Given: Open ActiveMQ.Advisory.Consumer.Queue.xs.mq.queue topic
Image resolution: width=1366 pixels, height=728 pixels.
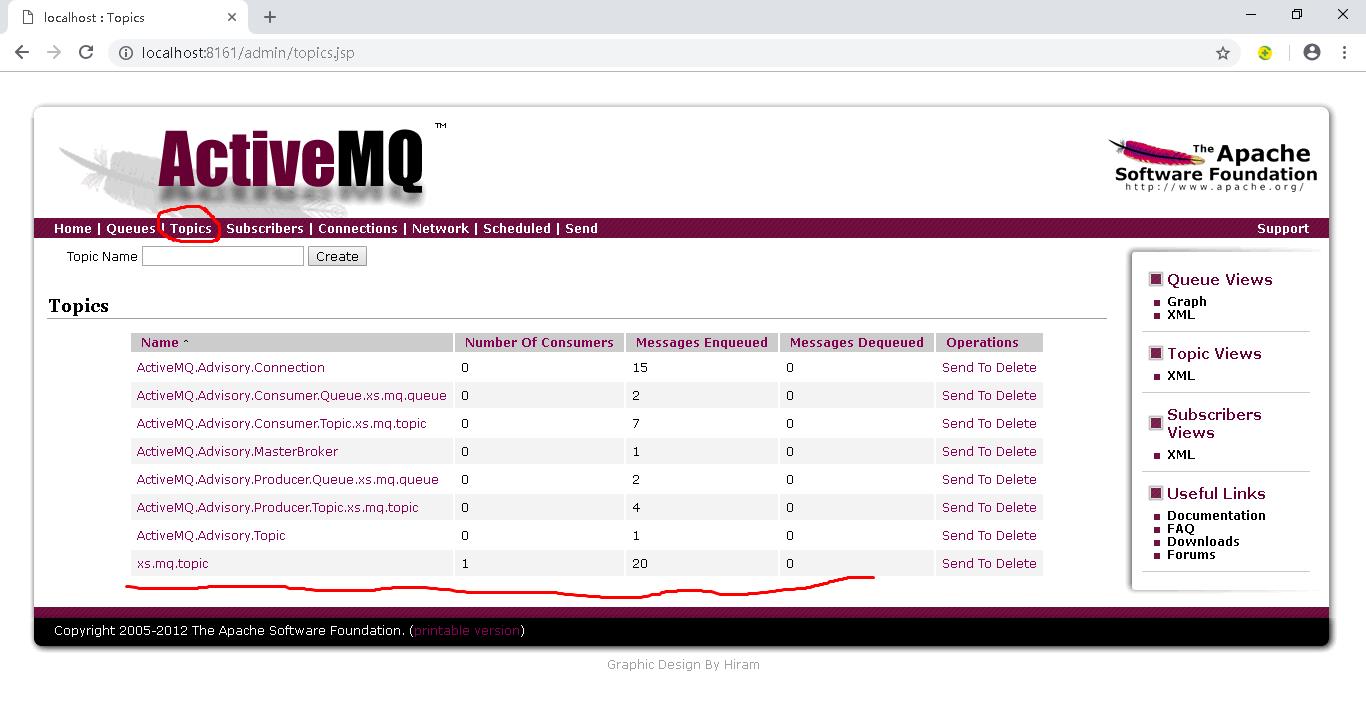Looking at the screenshot, I should click(292, 395).
